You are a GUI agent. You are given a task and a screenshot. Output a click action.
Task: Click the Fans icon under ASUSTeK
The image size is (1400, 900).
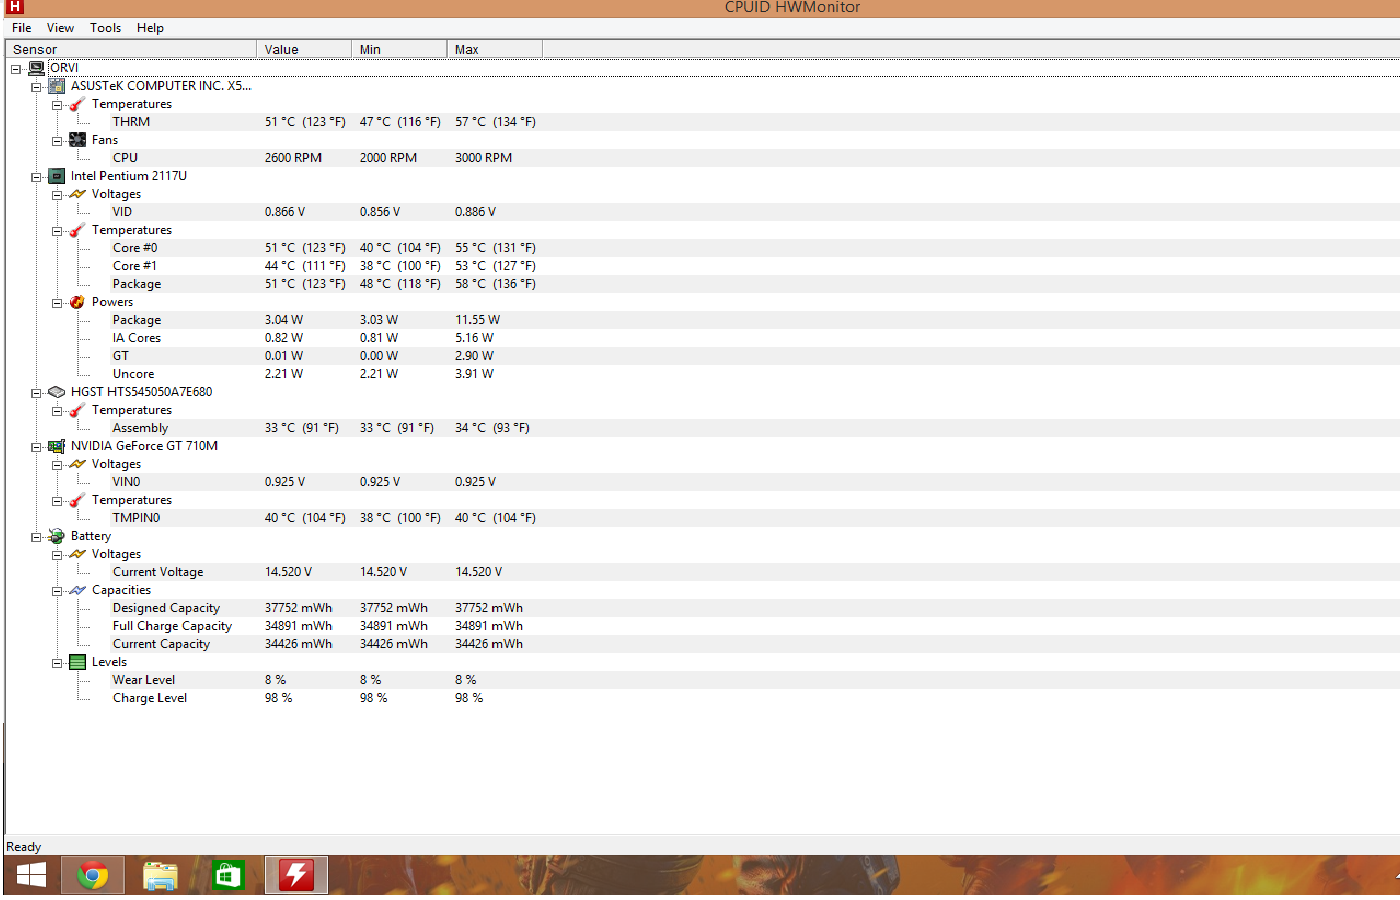[x=77, y=140]
